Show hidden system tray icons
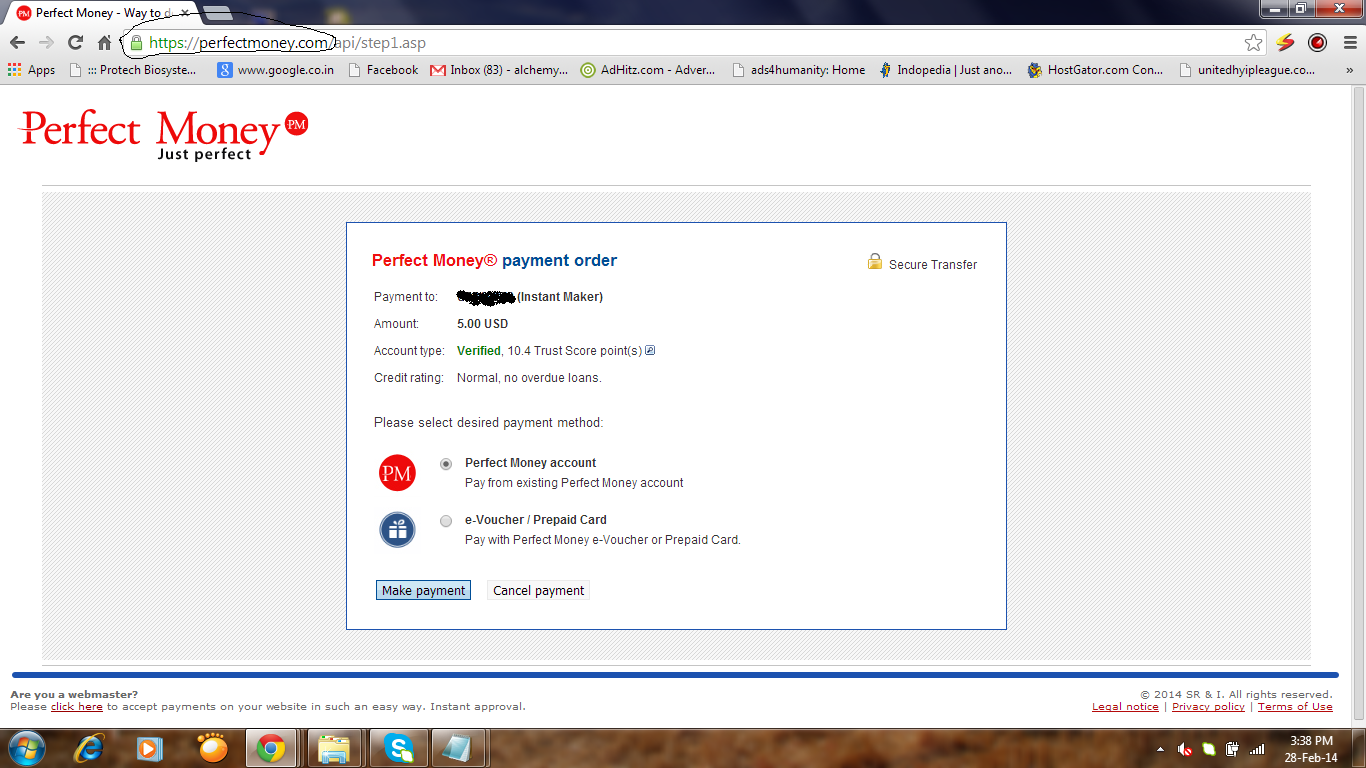 tap(1160, 749)
